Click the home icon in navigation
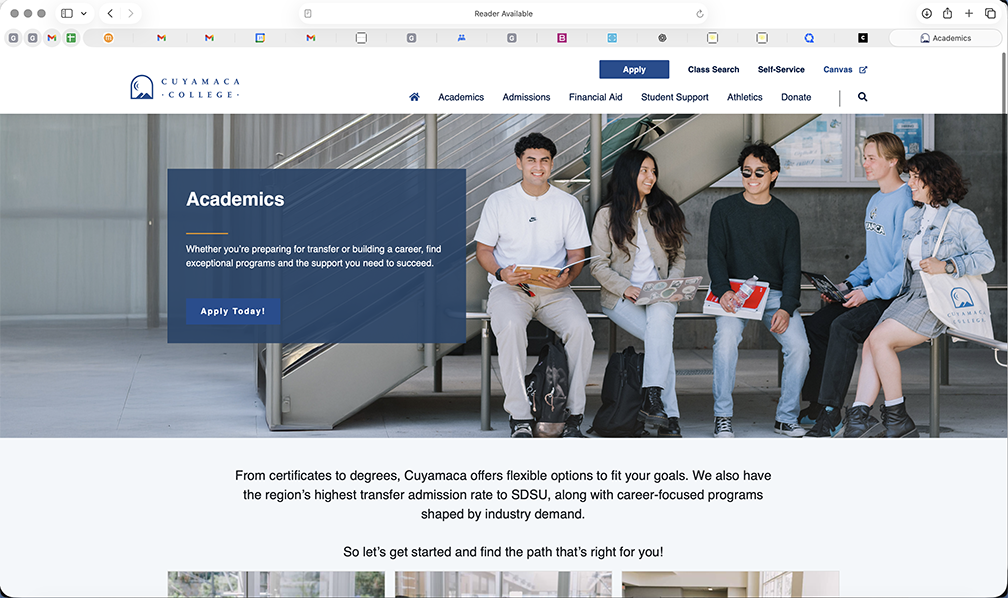This screenshot has width=1008, height=598. pos(415,97)
